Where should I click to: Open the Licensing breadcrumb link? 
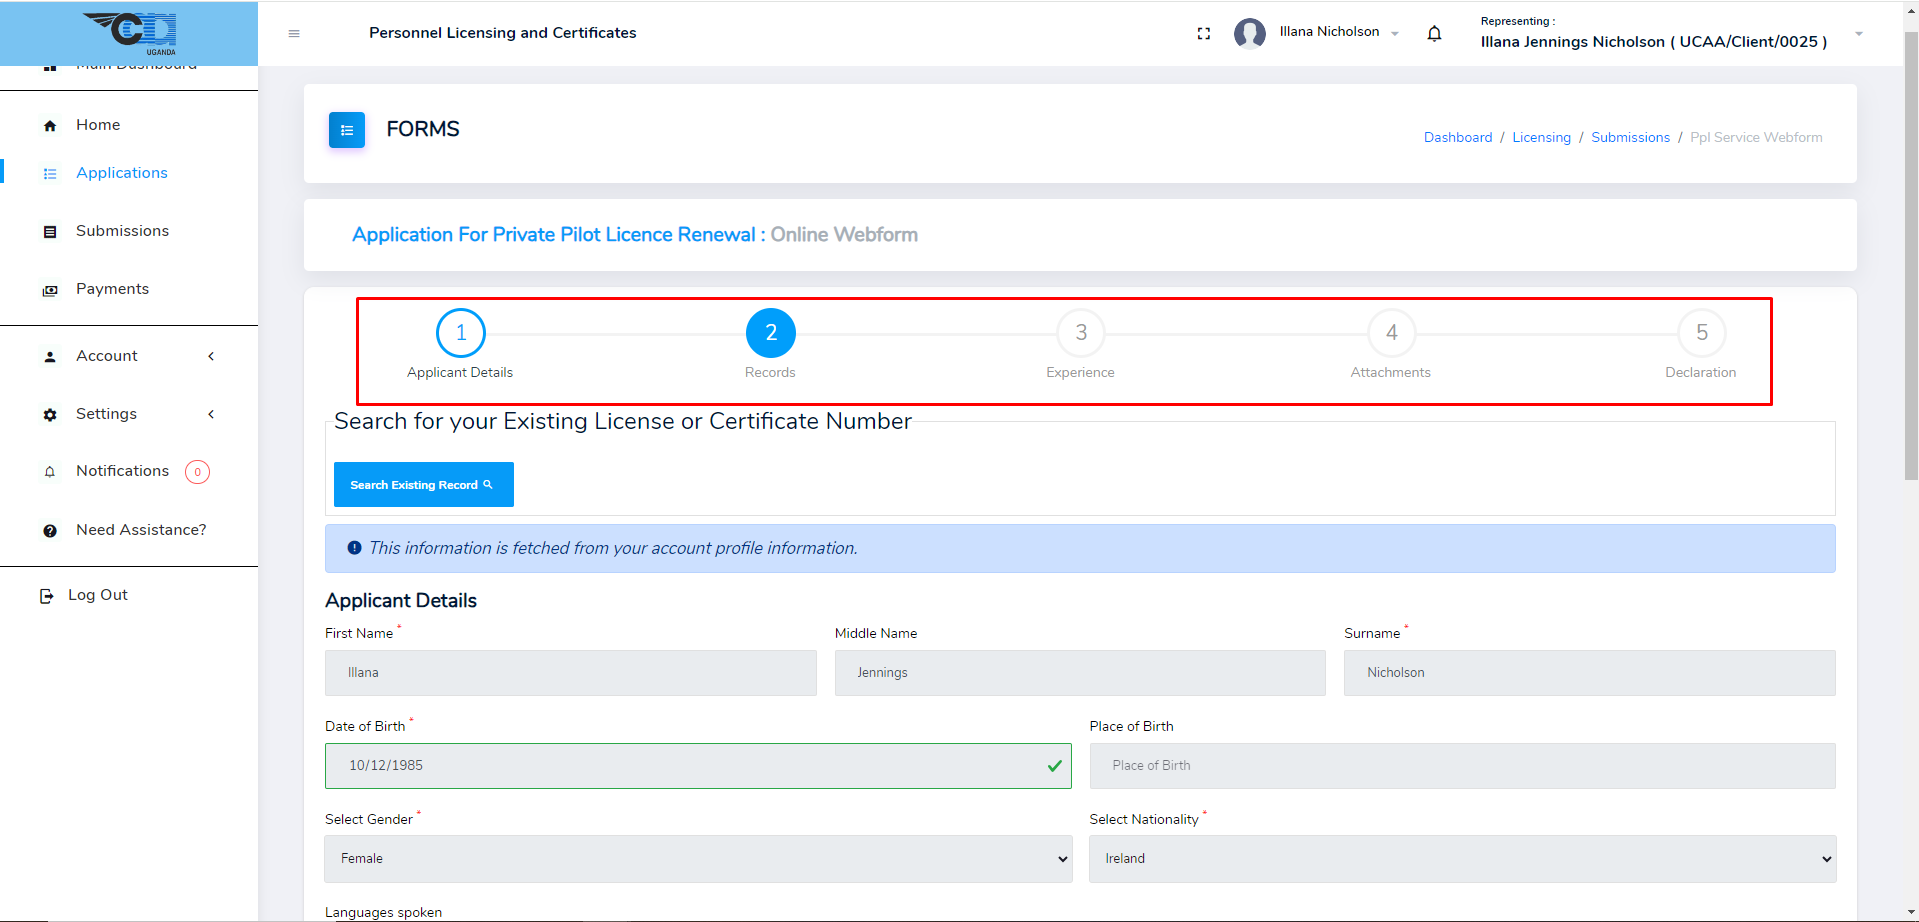[1541, 138]
